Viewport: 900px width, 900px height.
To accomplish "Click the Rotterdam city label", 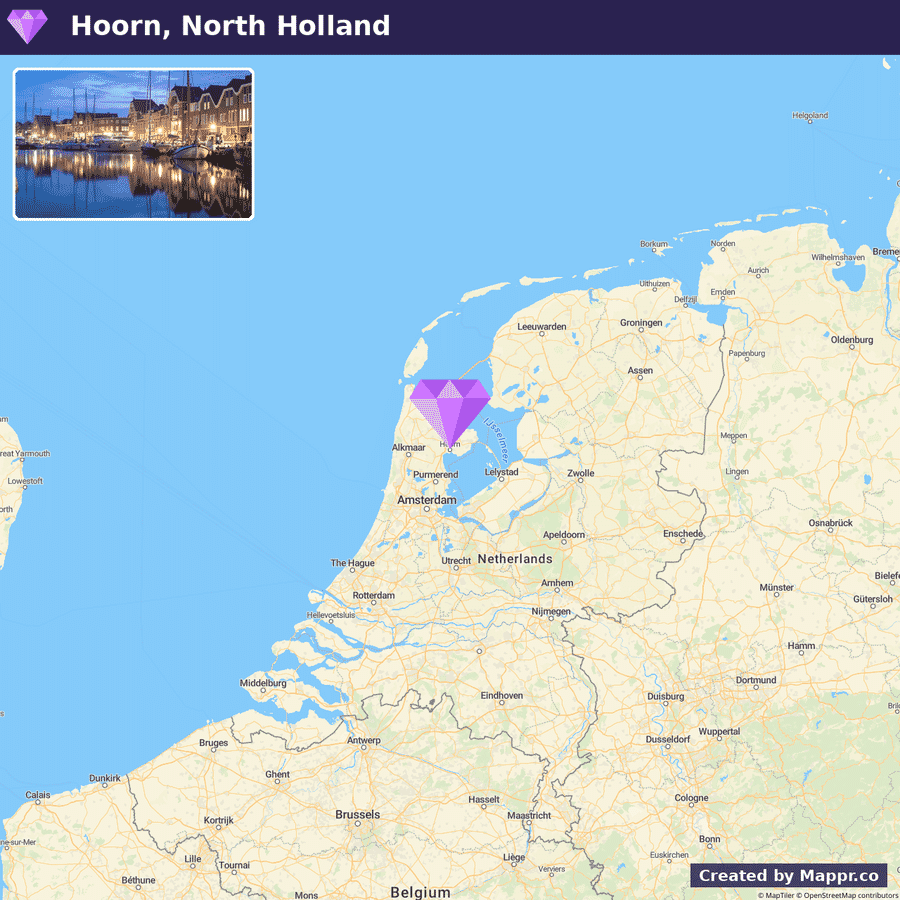I will point(374,595).
